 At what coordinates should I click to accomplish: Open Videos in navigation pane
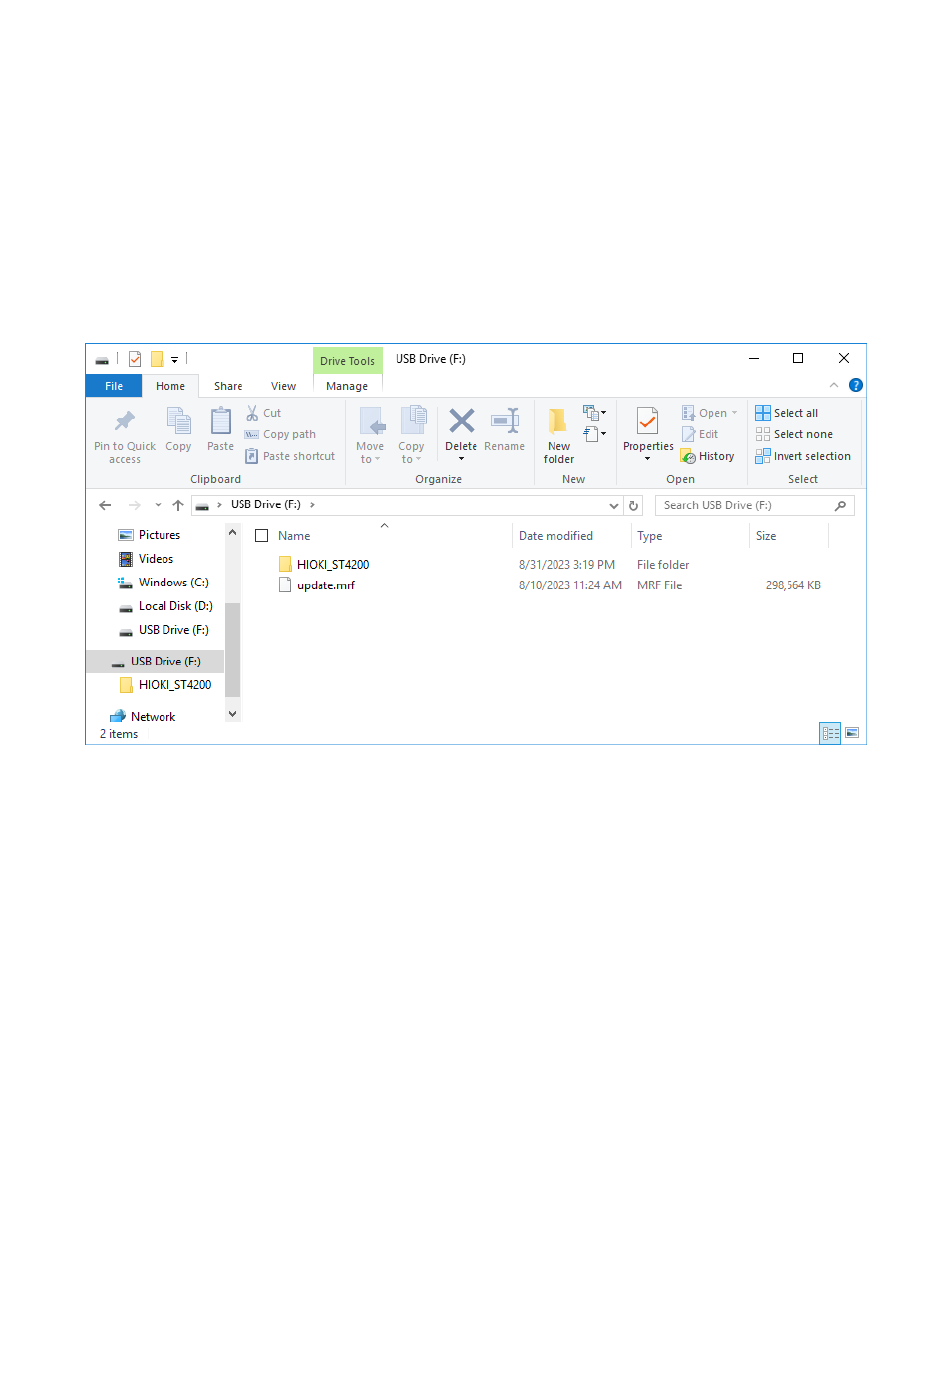156,559
